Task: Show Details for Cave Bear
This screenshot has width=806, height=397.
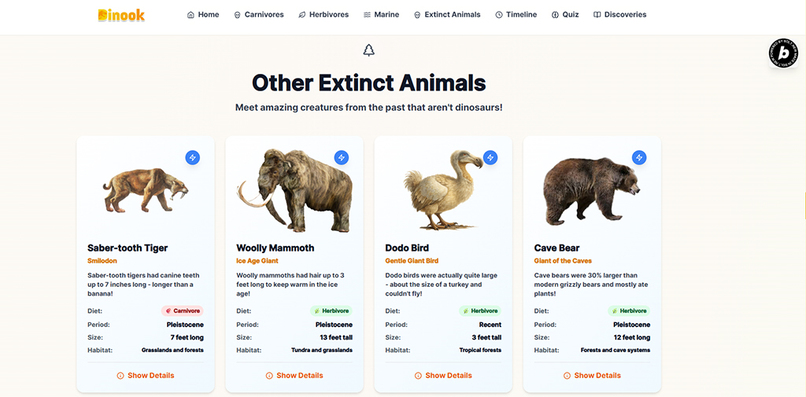Action: (592, 375)
